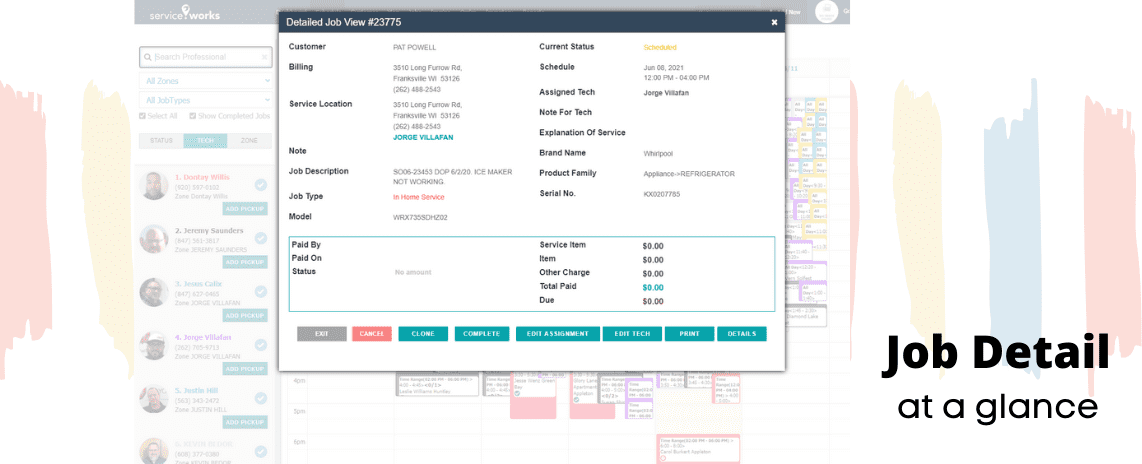Click the 6pm time label on the schedule
Viewport: 1142px width, 464px height.
click(299, 442)
